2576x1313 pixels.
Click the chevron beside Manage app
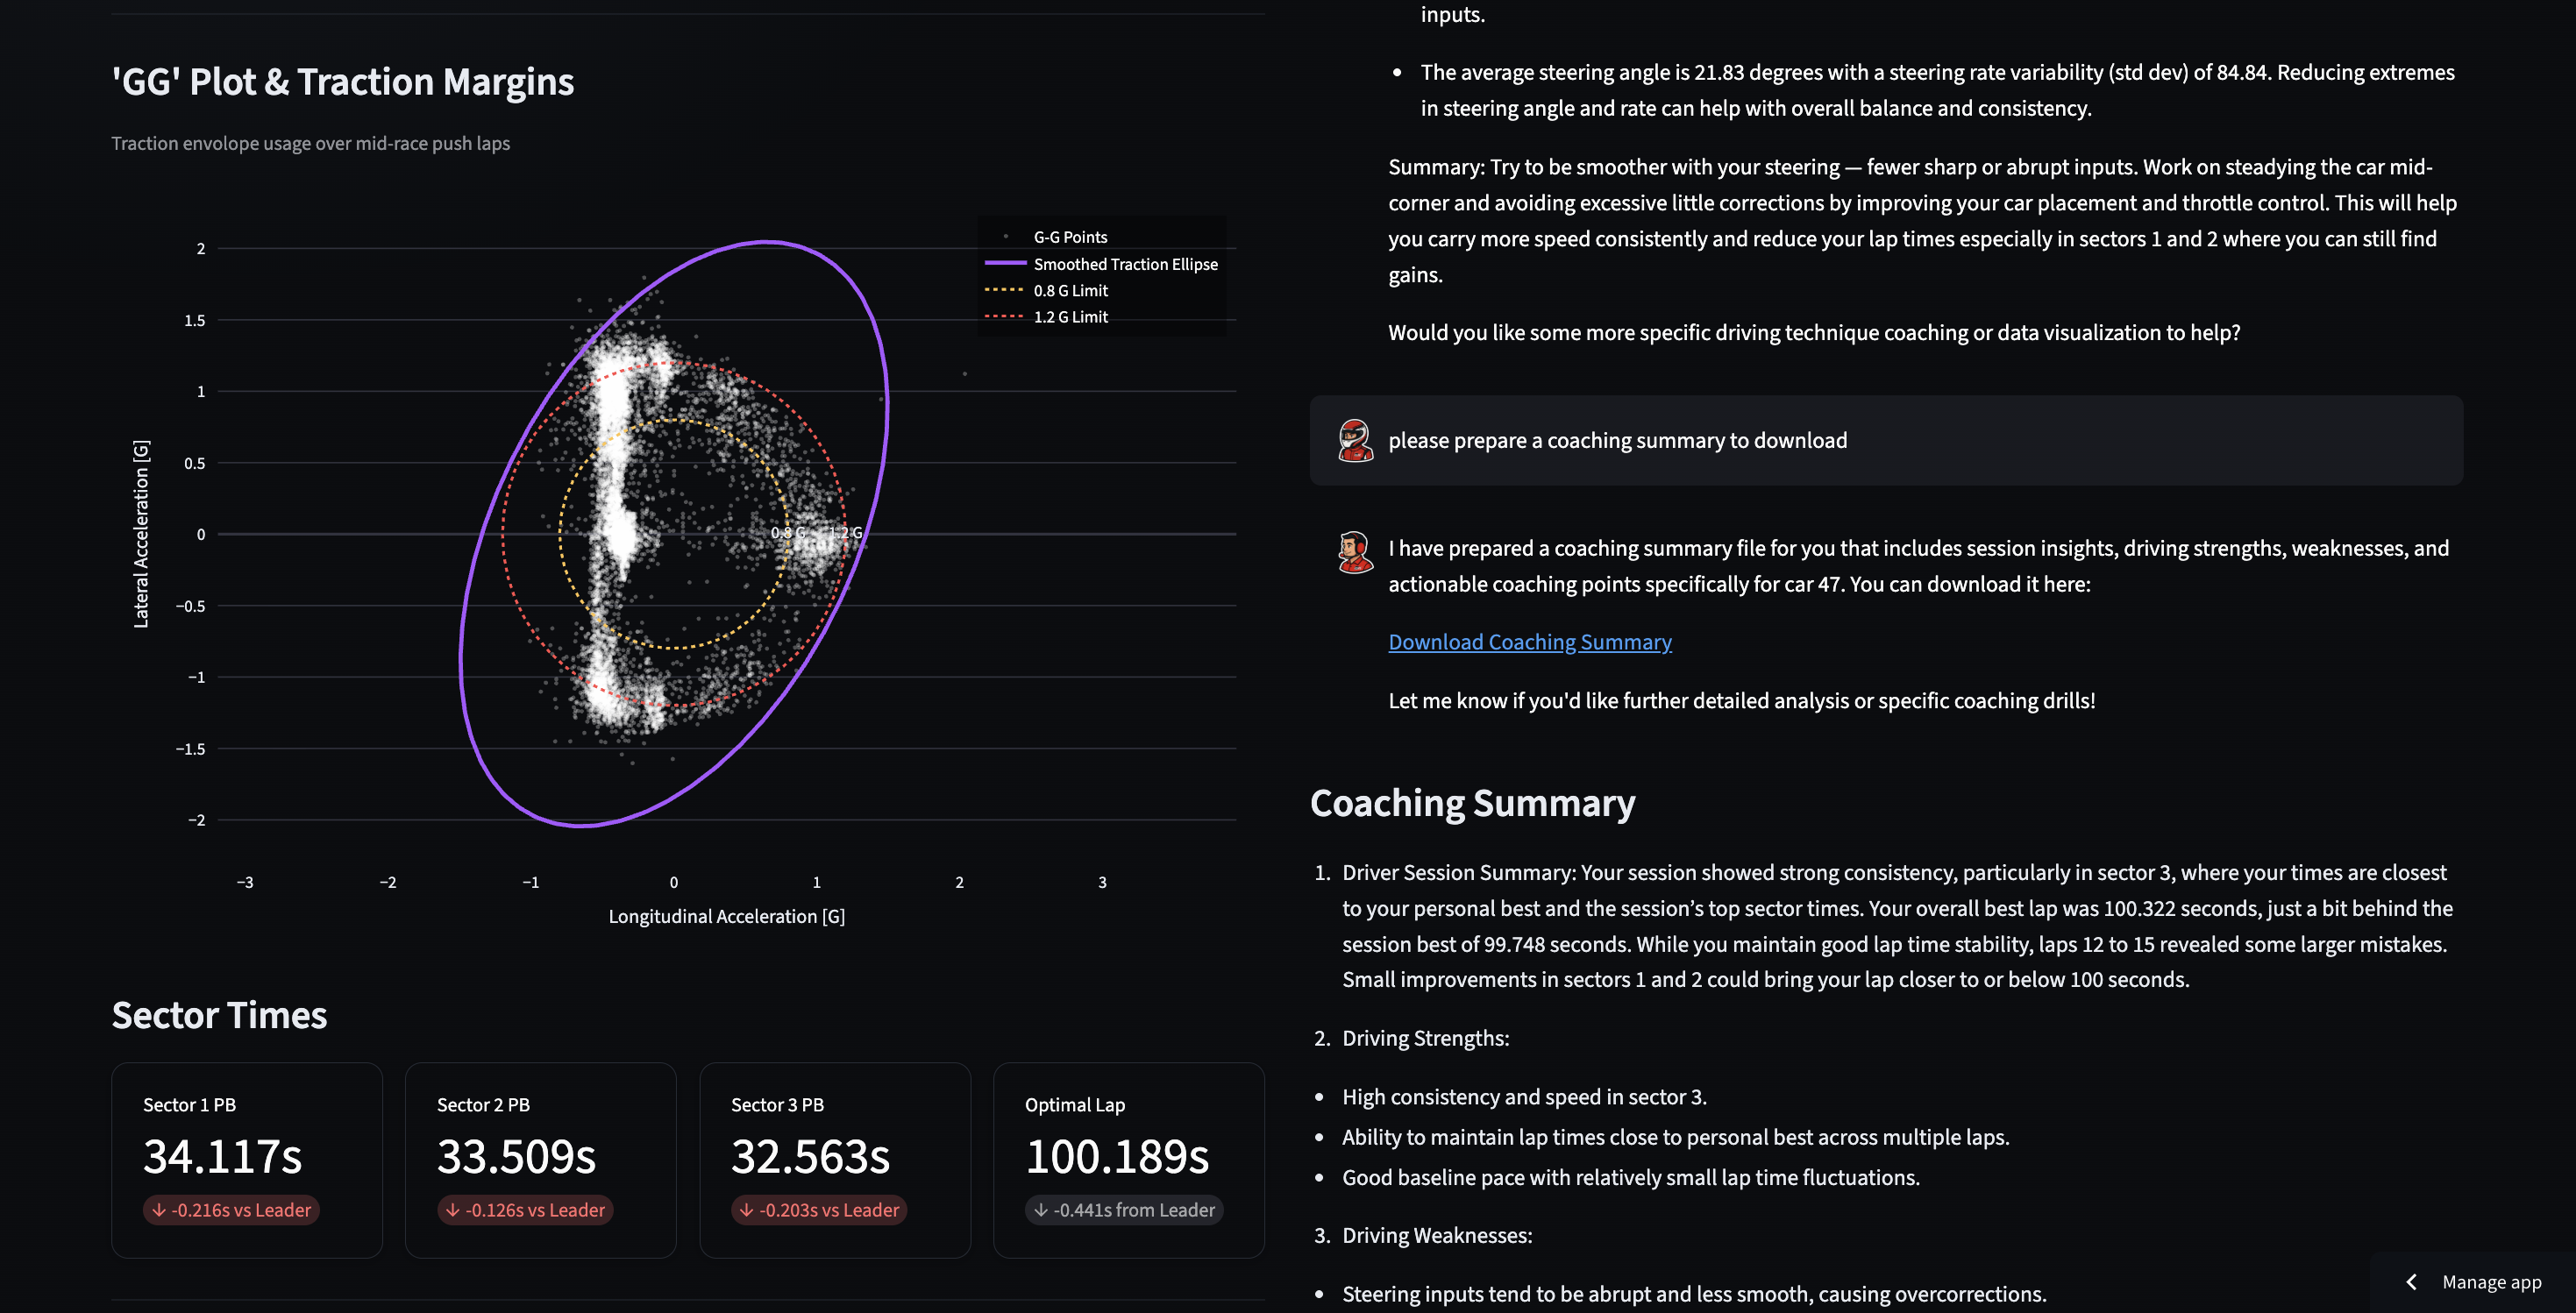click(x=2411, y=1282)
